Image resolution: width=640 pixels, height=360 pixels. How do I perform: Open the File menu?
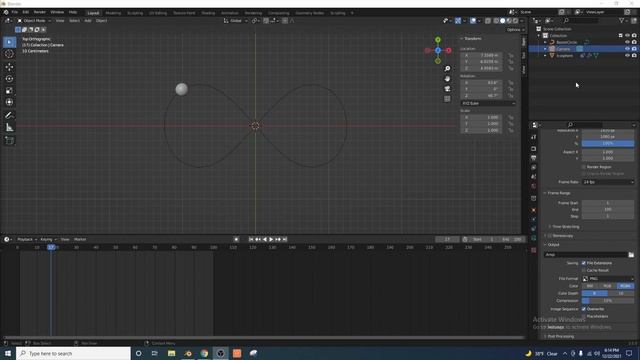click(15, 12)
